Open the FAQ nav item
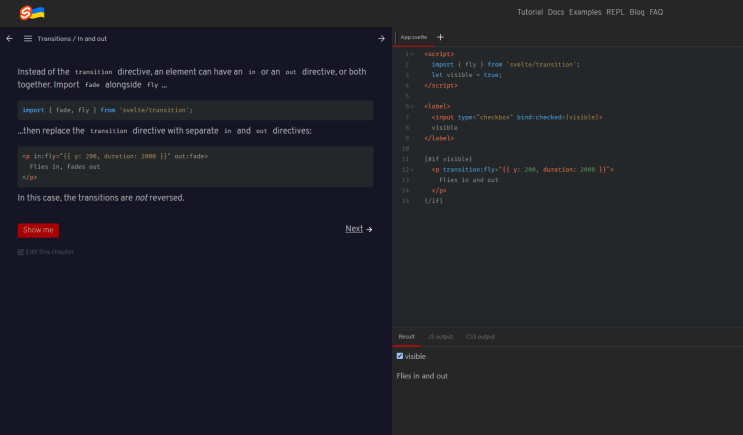Viewport: 743px width, 435px height. tap(656, 12)
